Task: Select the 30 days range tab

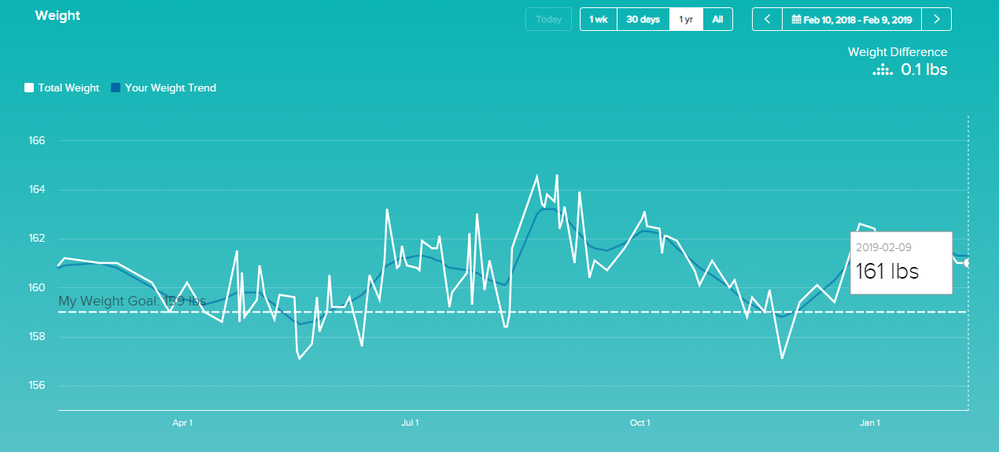Action: (x=643, y=20)
